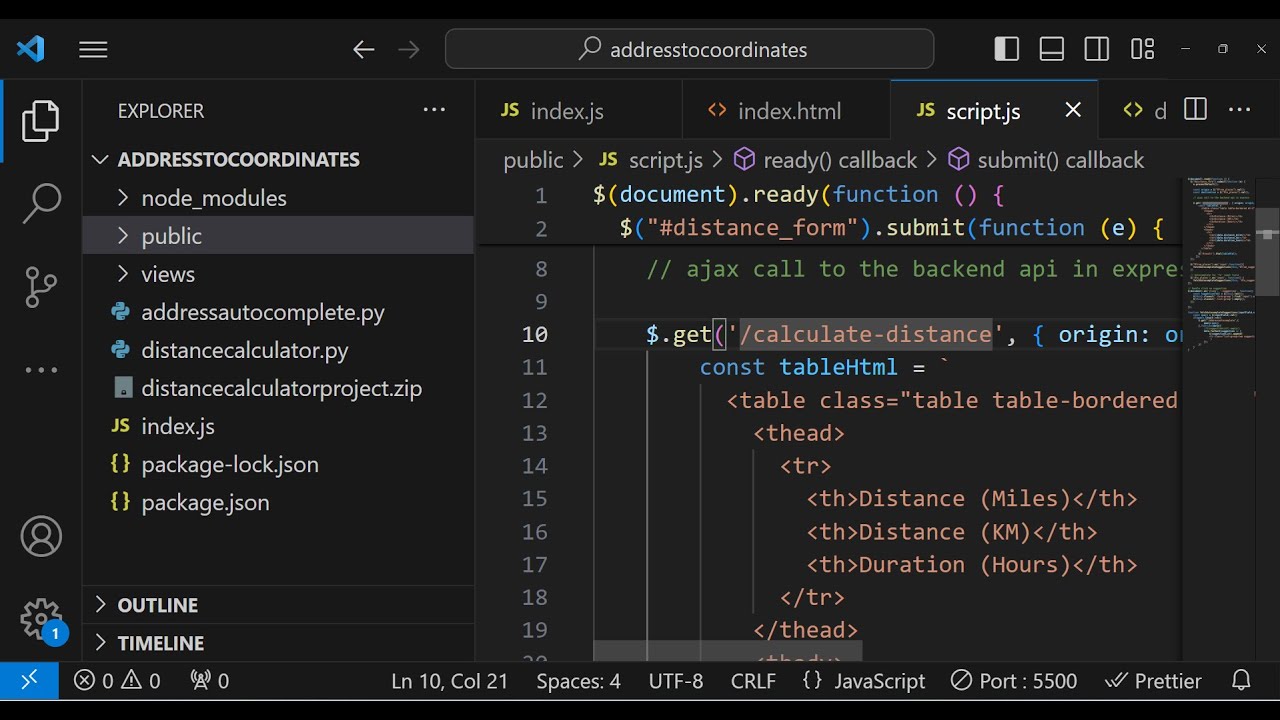Expand the TIMELINE section
This screenshot has width=1280, height=720.
tap(160, 643)
